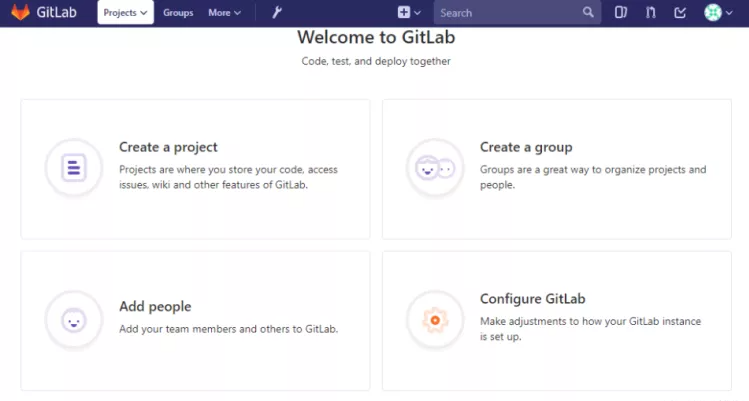Expand the More dropdown menu

pyautogui.click(x=225, y=13)
